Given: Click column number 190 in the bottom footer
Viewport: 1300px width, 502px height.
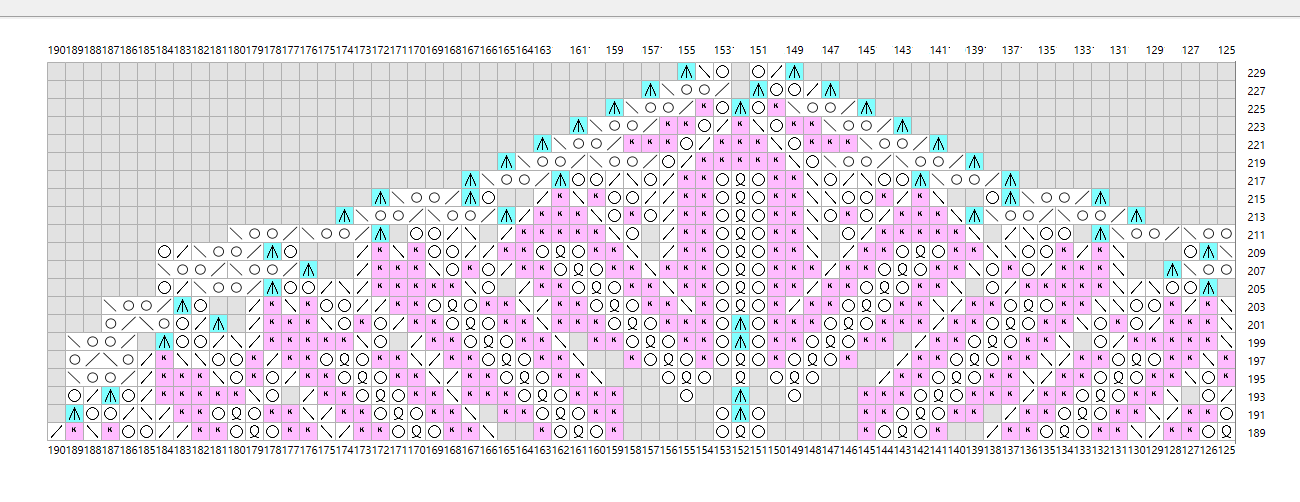Looking at the screenshot, I should click(x=56, y=451).
